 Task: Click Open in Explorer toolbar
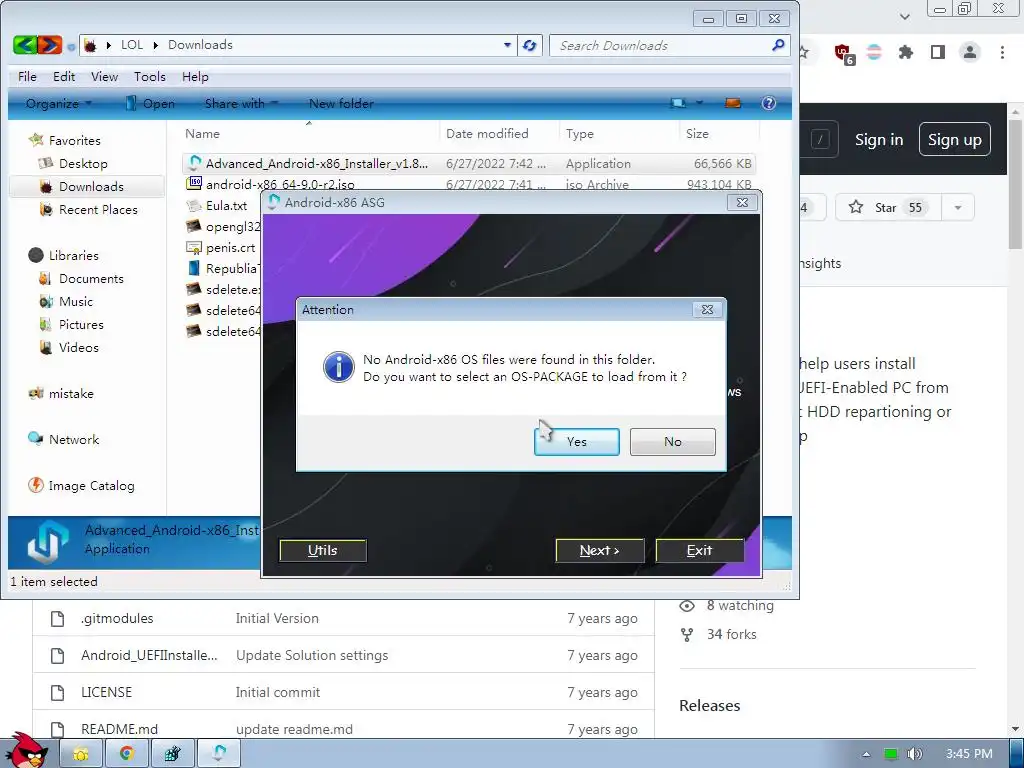pos(150,103)
